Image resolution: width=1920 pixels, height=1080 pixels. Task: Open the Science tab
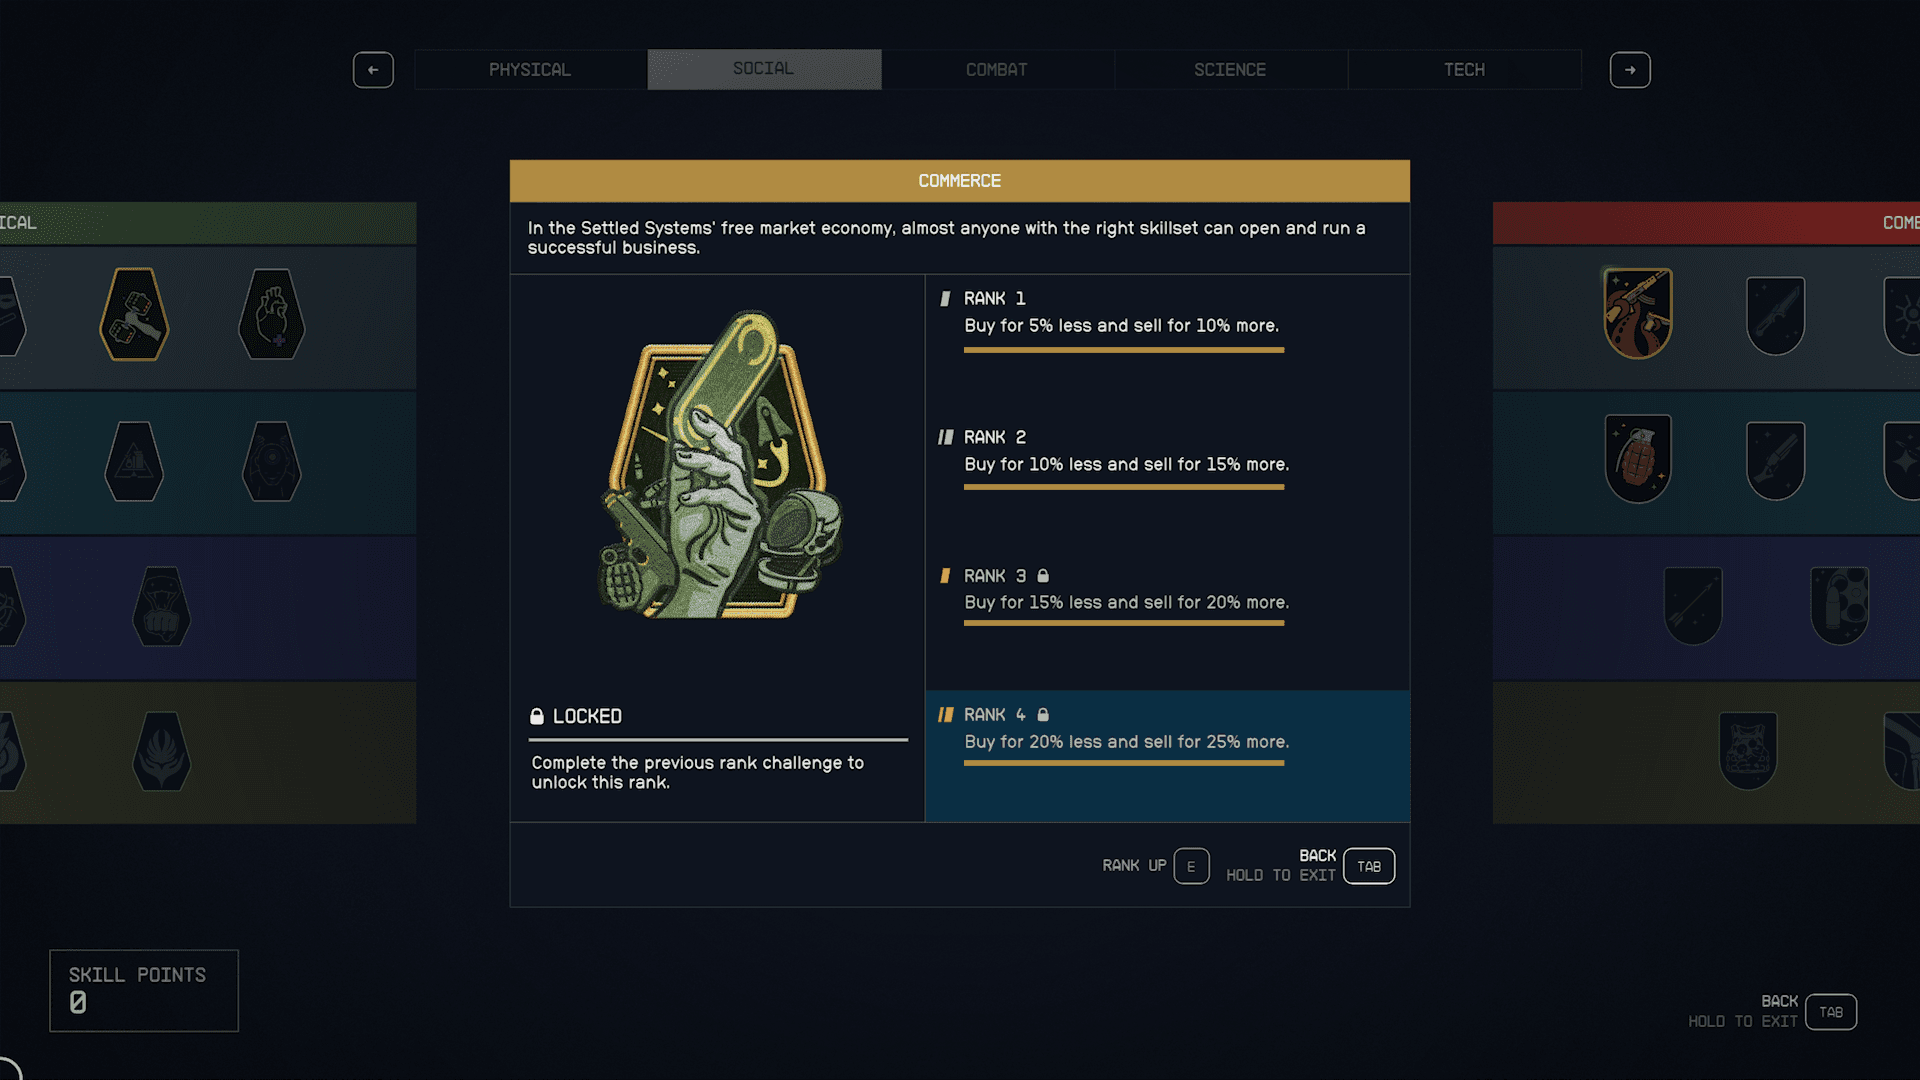[1230, 70]
